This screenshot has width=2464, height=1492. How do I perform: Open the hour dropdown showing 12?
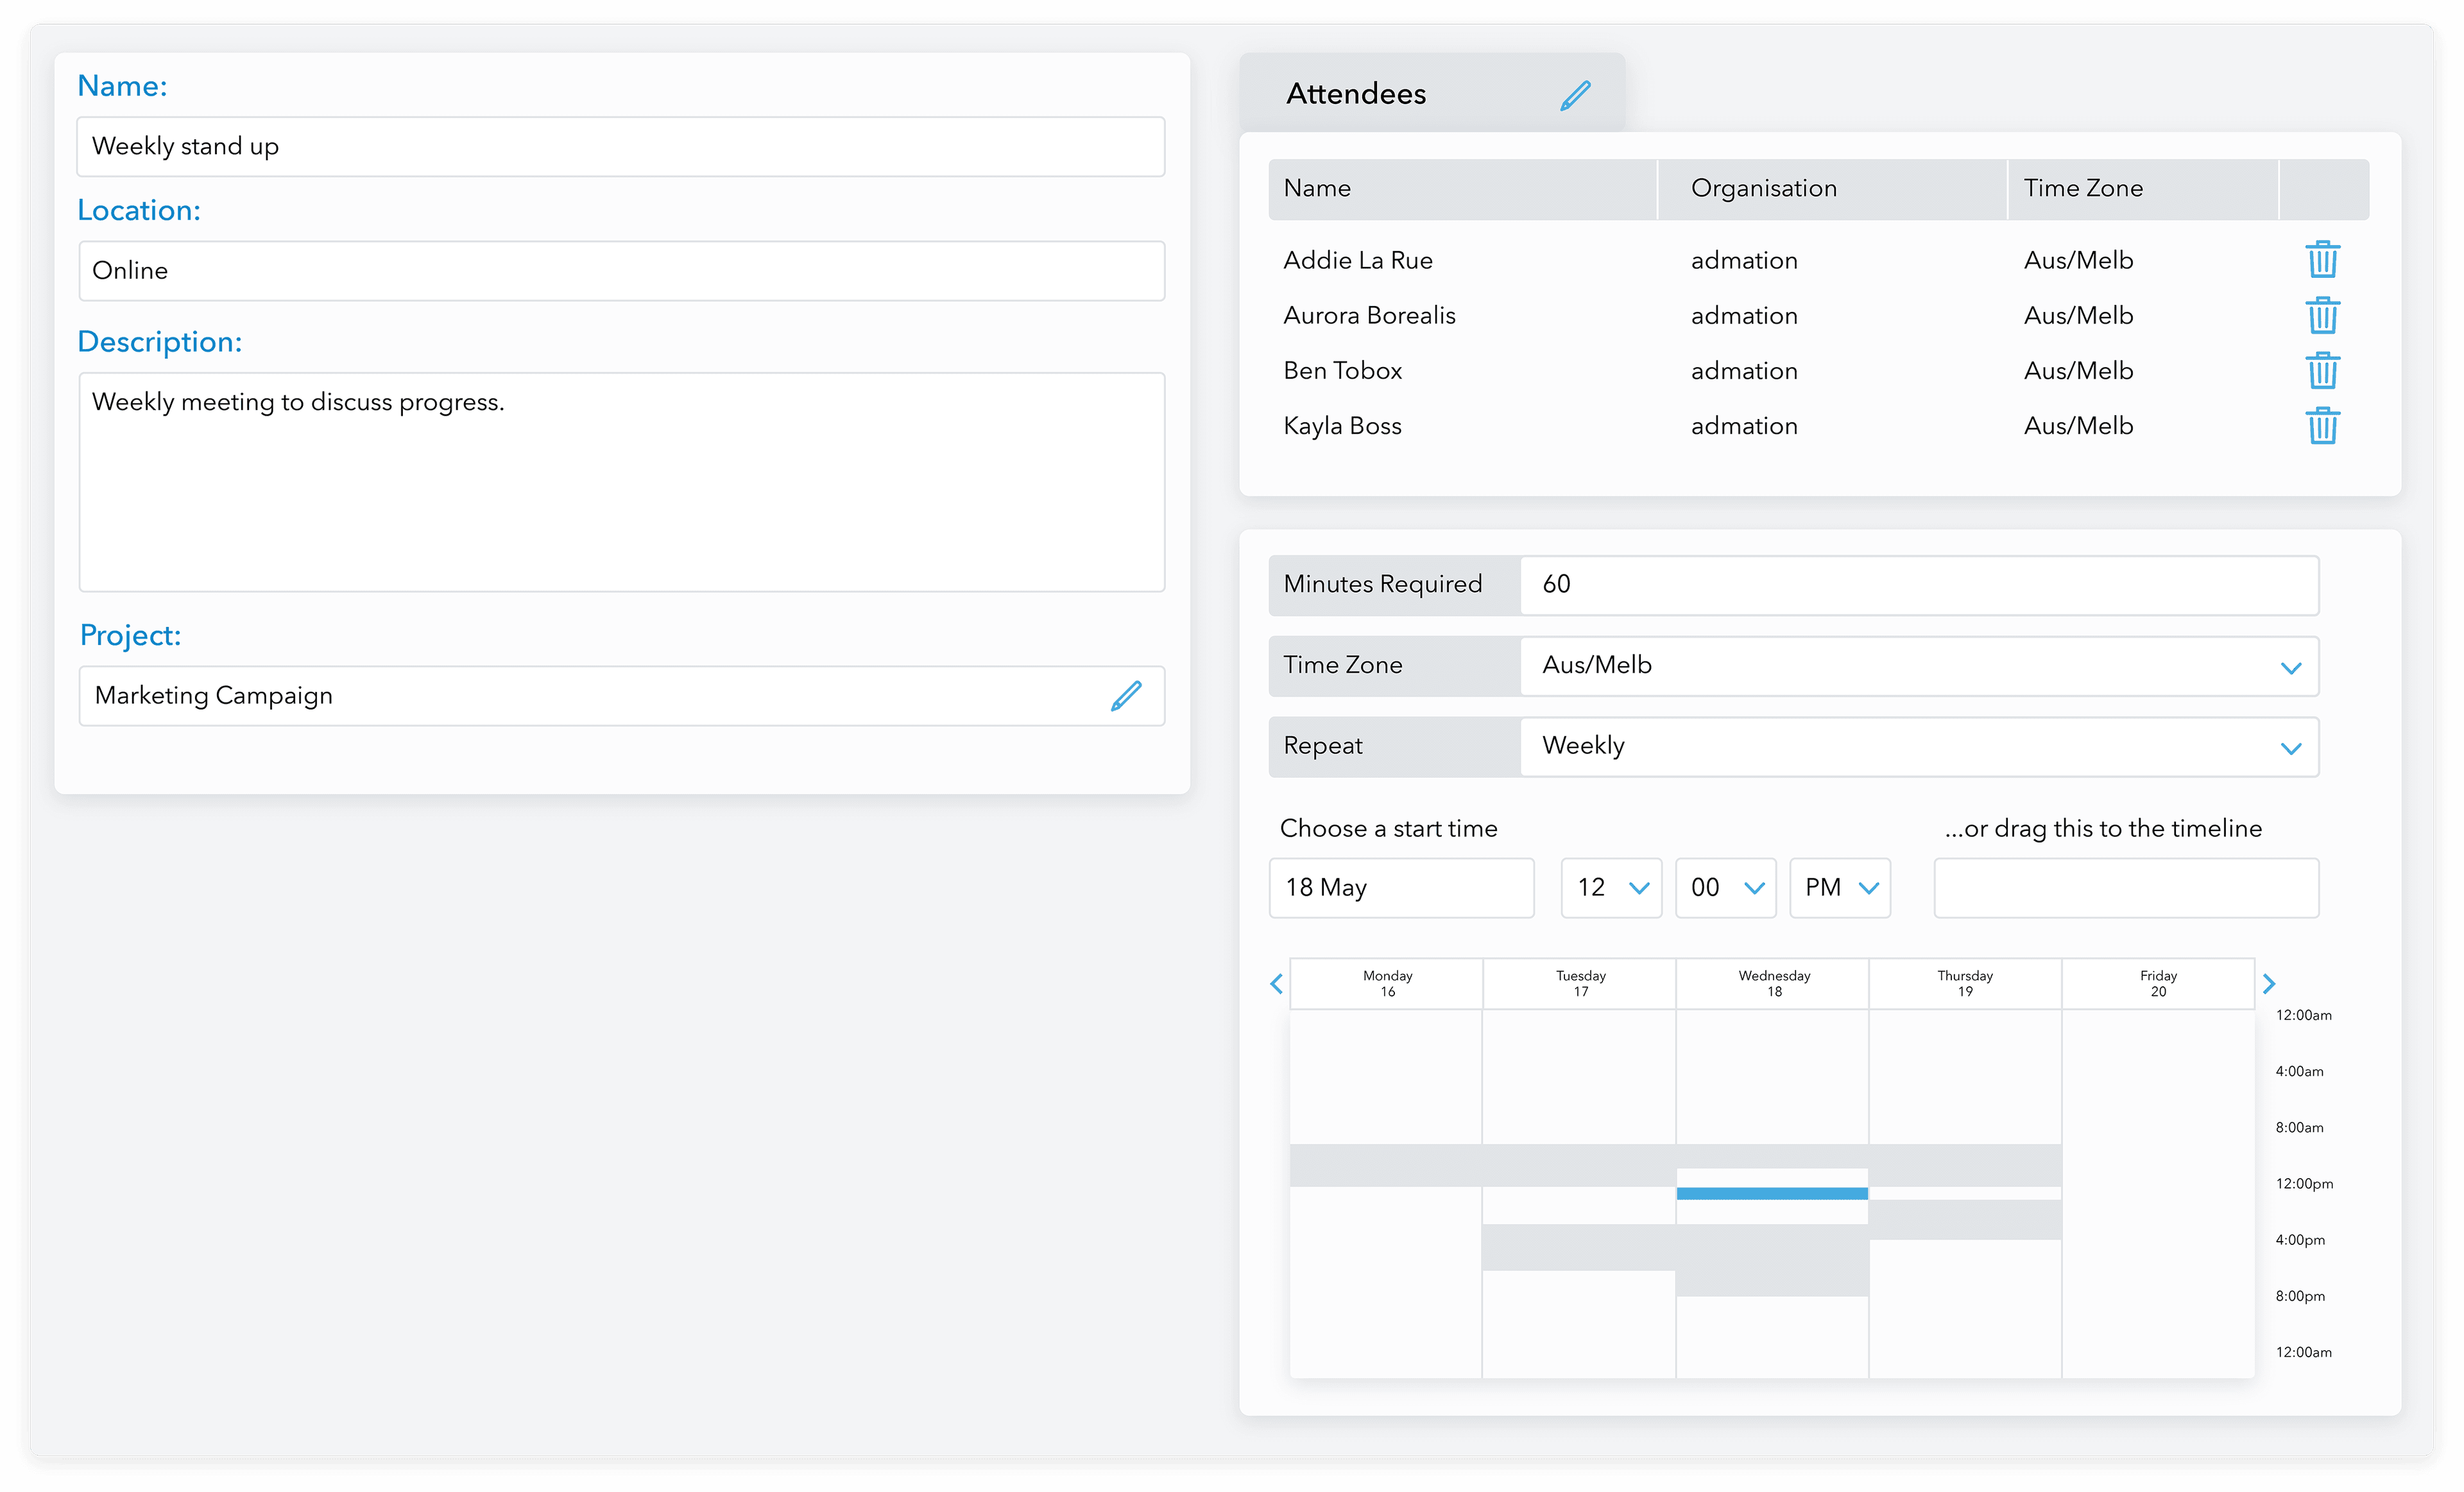1611,888
